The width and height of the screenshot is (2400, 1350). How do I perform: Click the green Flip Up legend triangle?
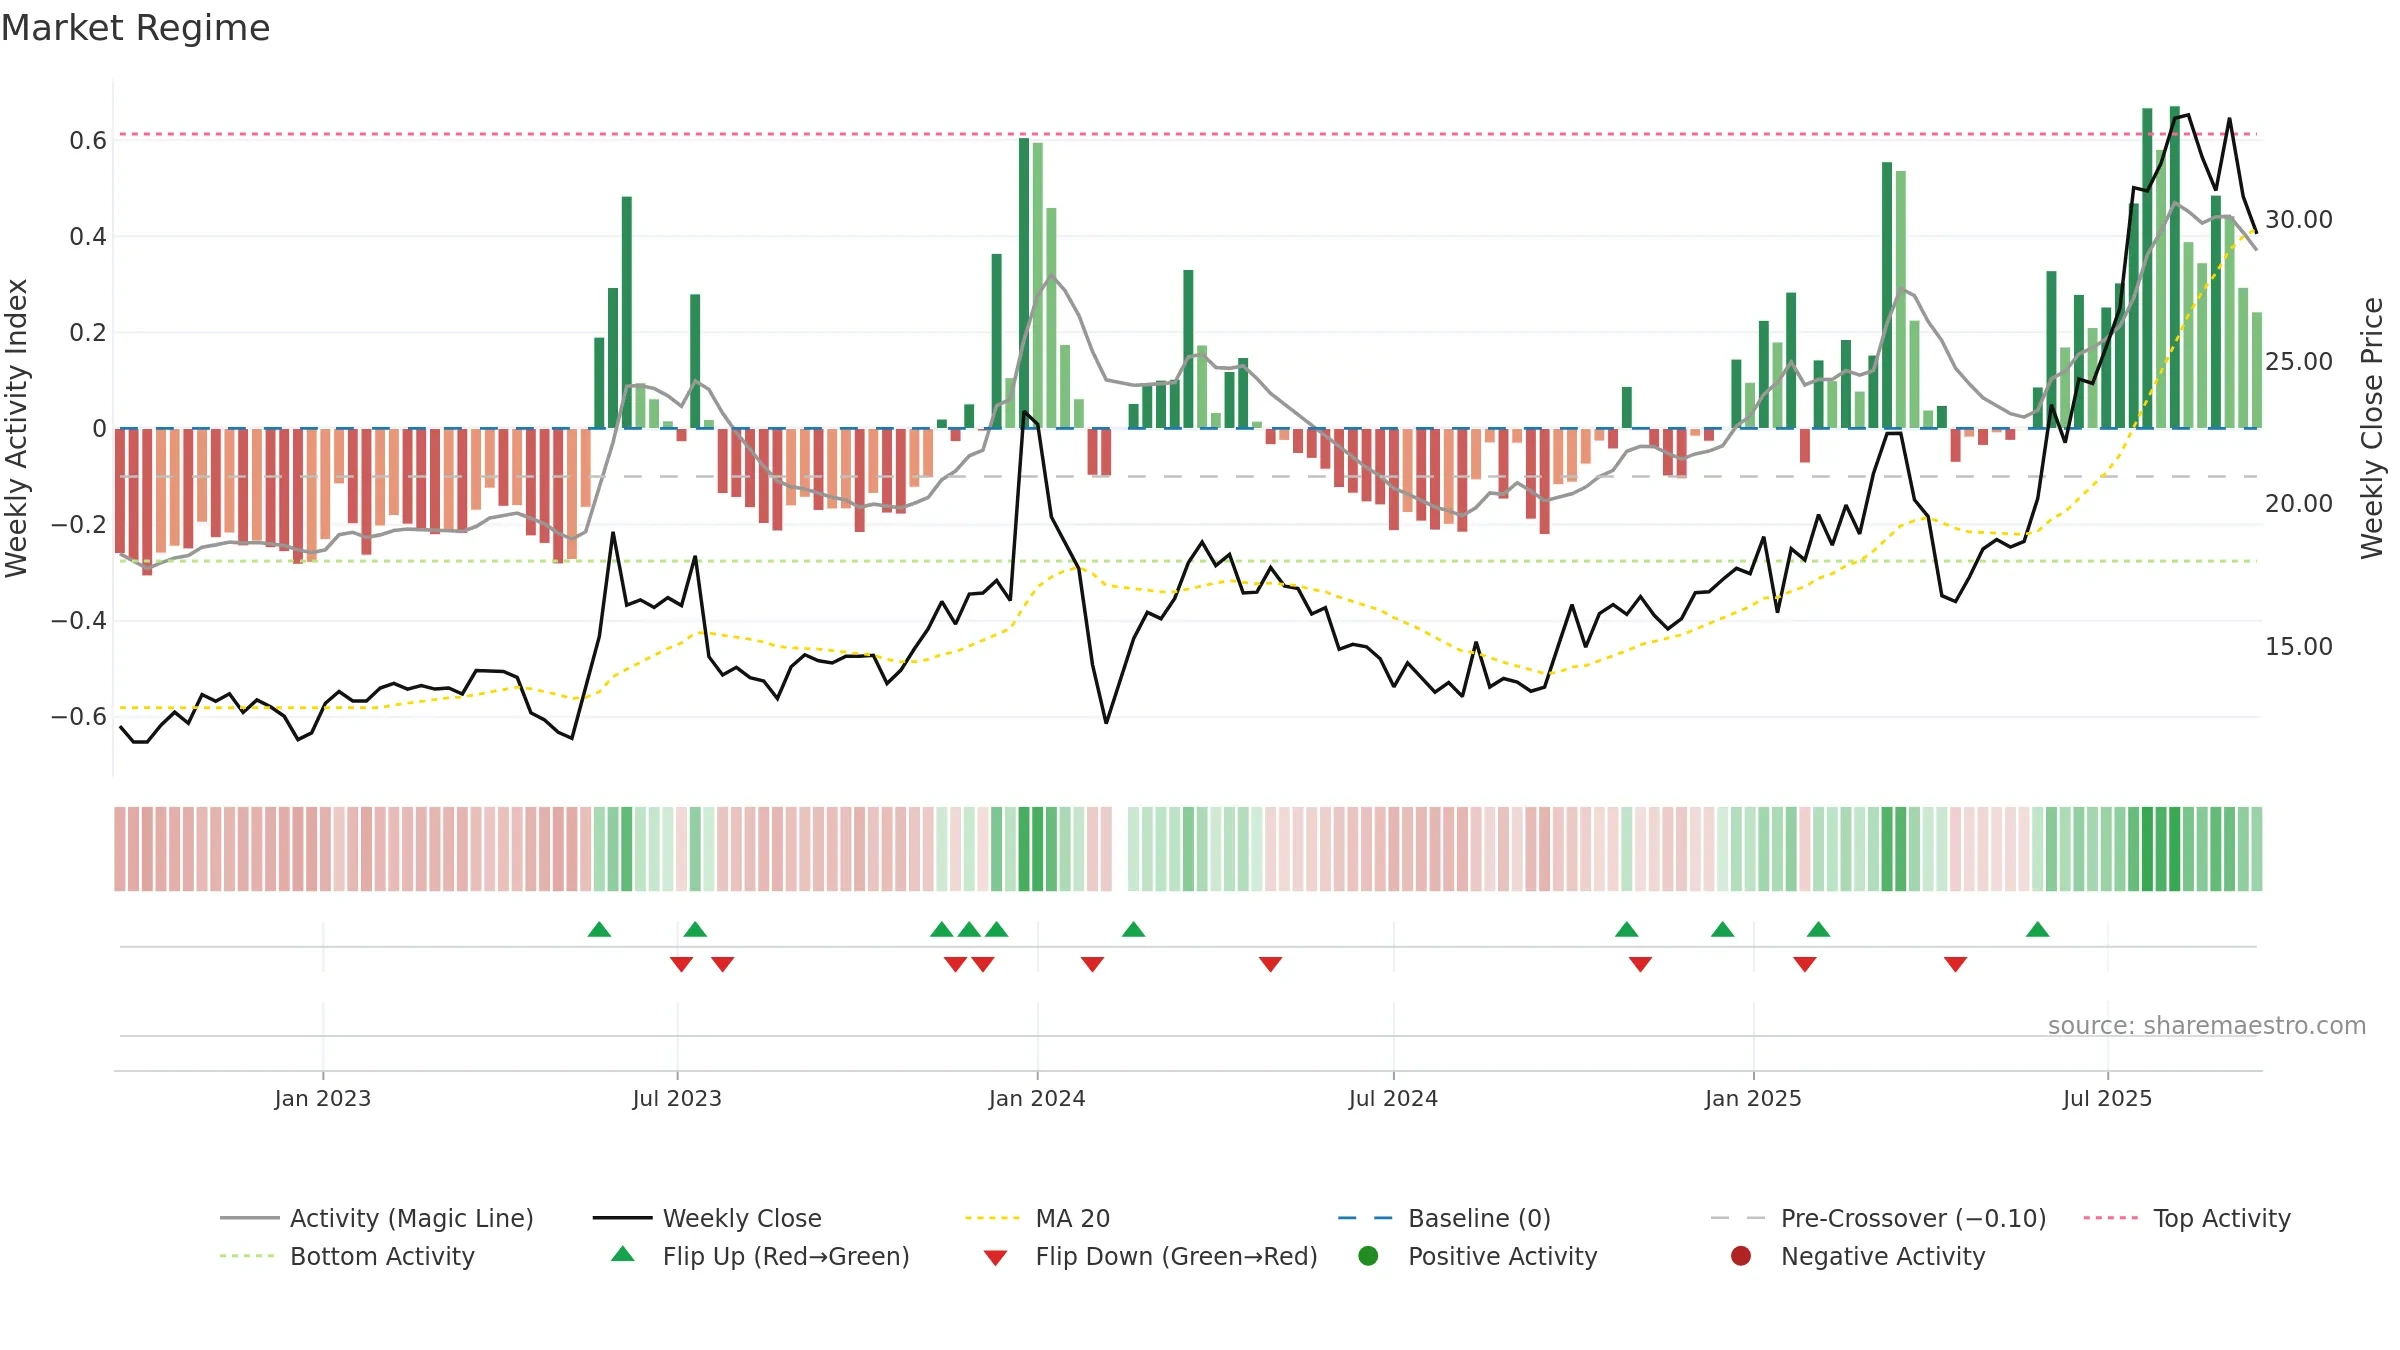[x=623, y=1254]
